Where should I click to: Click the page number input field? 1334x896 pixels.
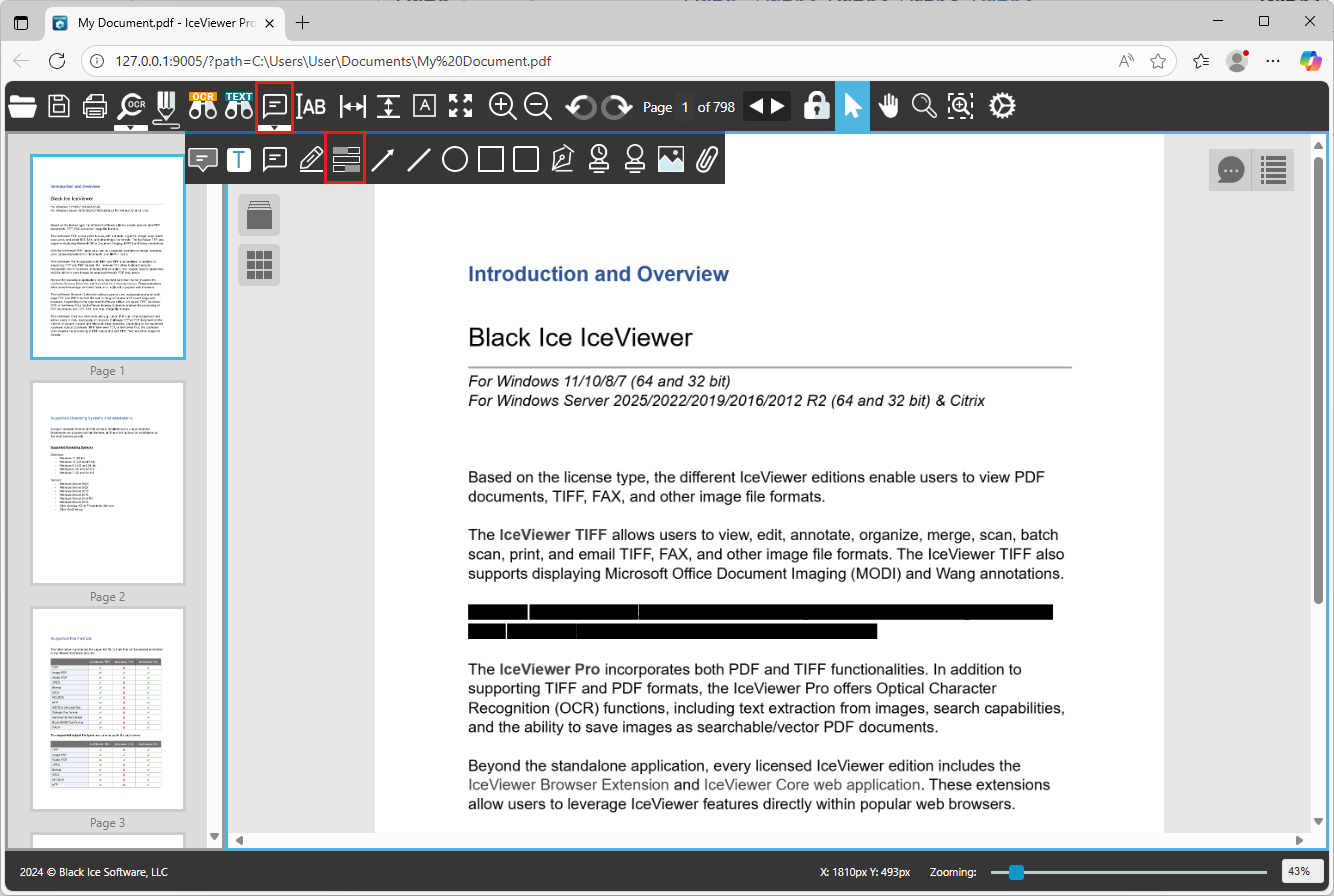(x=685, y=107)
